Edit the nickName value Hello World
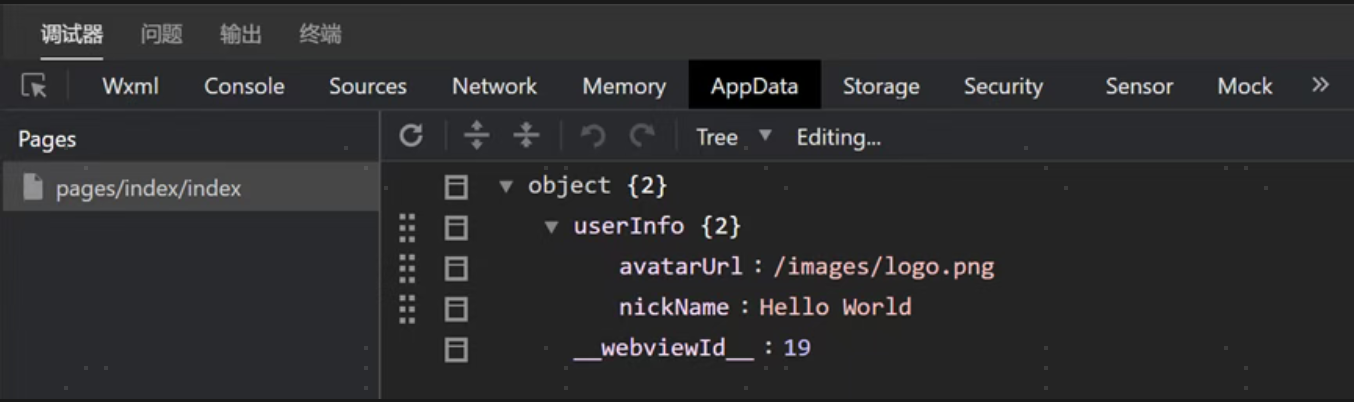 coord(835,308)
